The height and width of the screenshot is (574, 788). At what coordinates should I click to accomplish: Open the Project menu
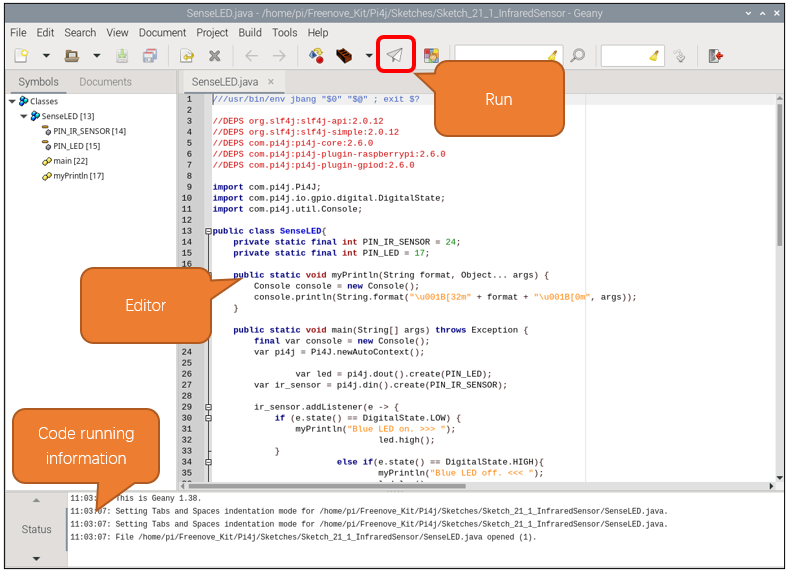click(212, 33)
